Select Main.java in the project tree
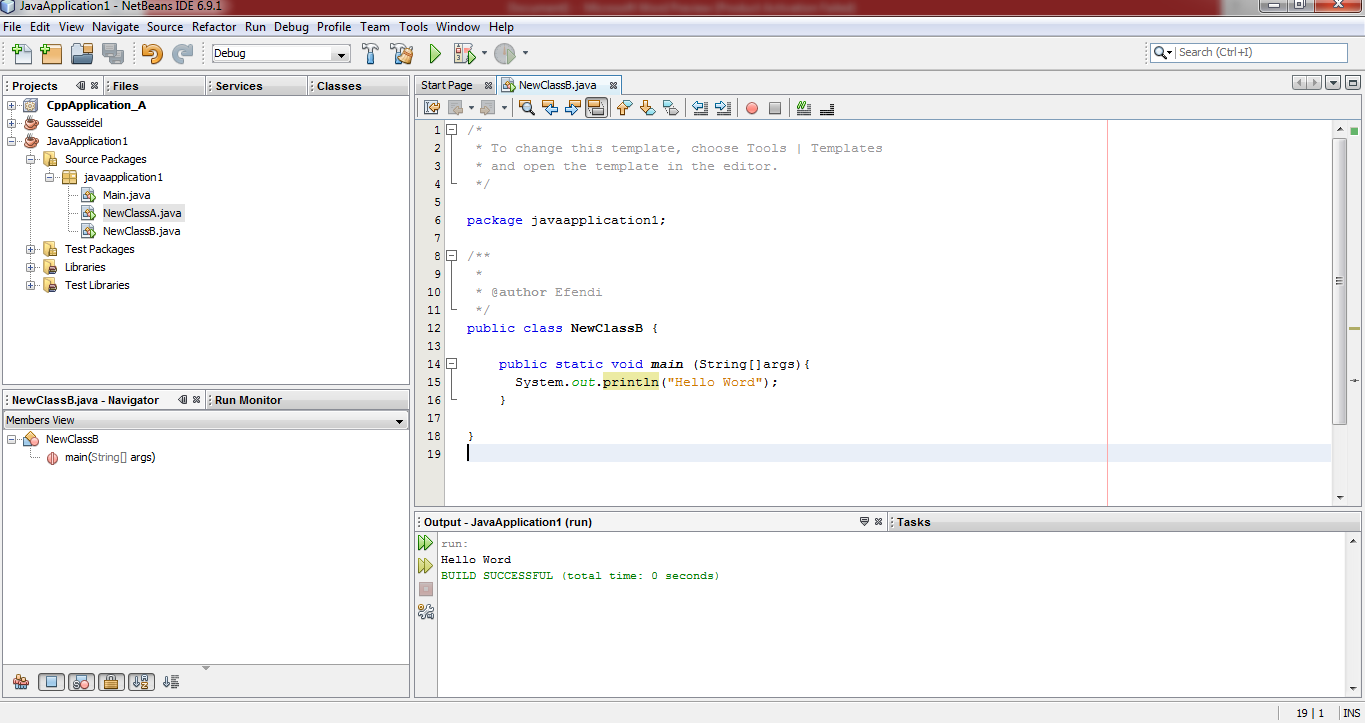The width and height of the screenshot is (1365, 723). point(126,195)
